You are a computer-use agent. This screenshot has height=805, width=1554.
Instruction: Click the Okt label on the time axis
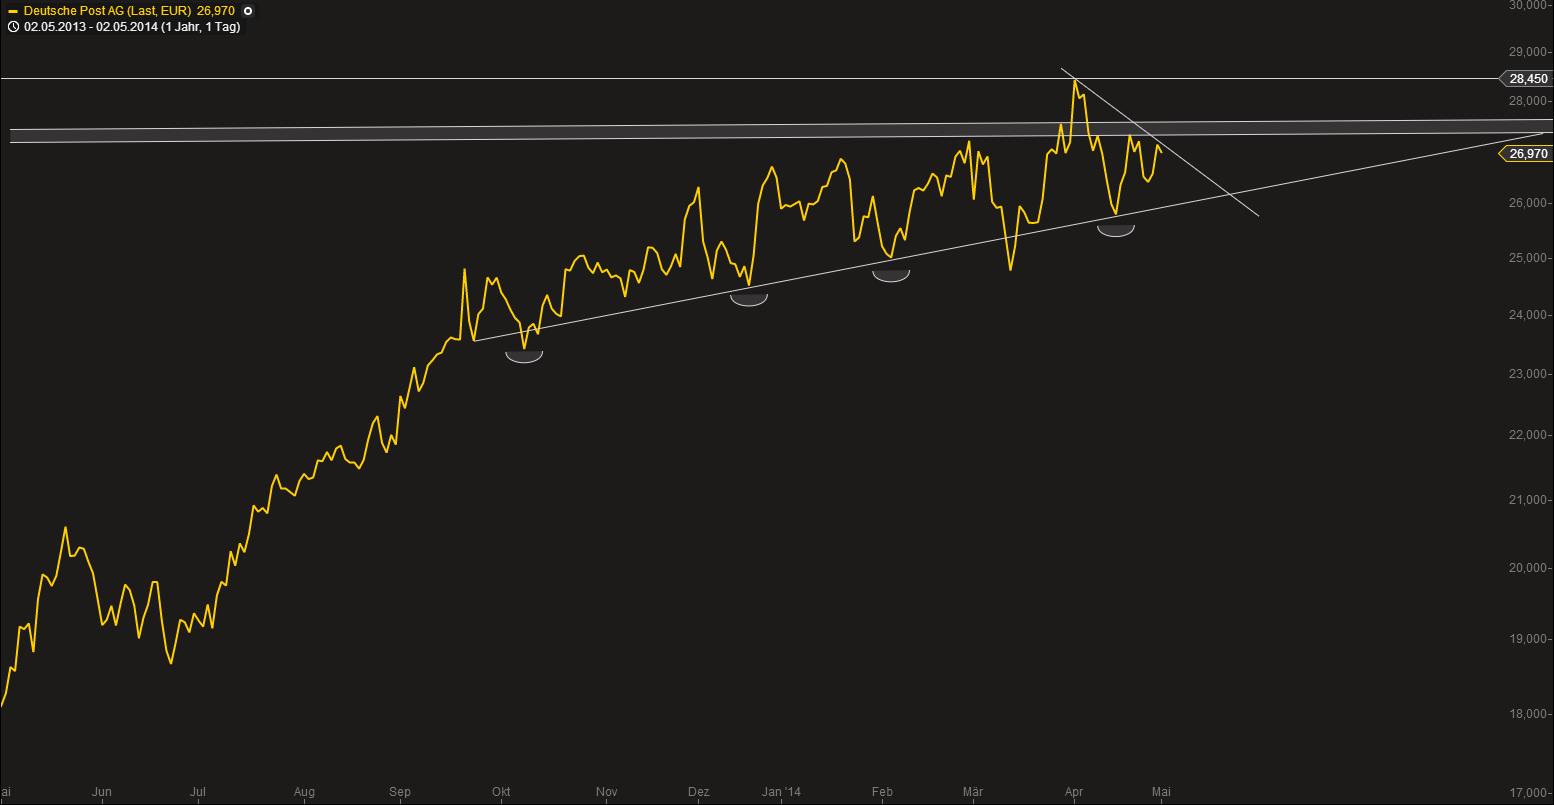(501, 792)
